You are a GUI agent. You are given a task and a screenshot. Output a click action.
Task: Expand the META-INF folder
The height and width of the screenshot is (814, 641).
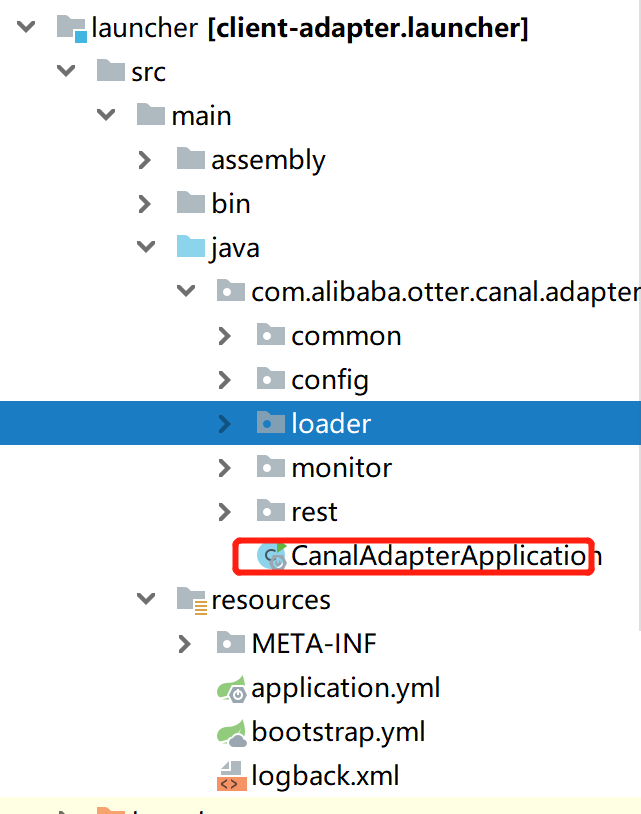click(x=184, y=643)
